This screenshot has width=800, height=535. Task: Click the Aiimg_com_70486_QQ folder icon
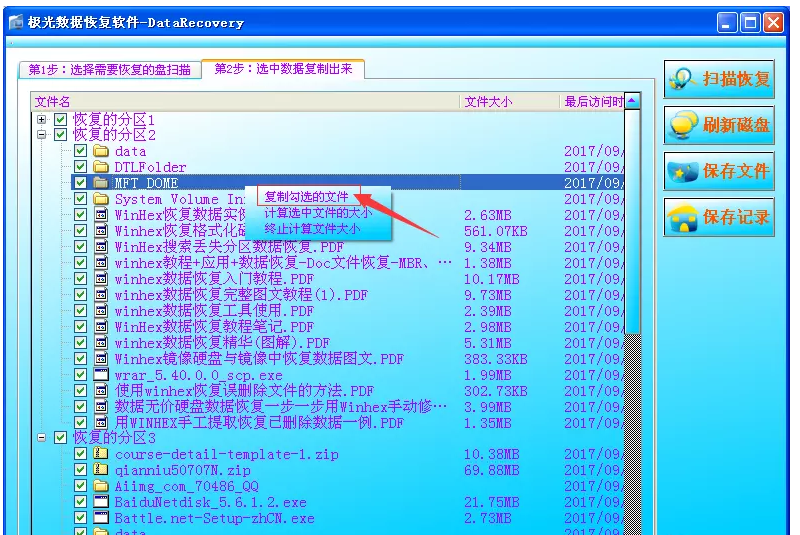coord(101,486)
